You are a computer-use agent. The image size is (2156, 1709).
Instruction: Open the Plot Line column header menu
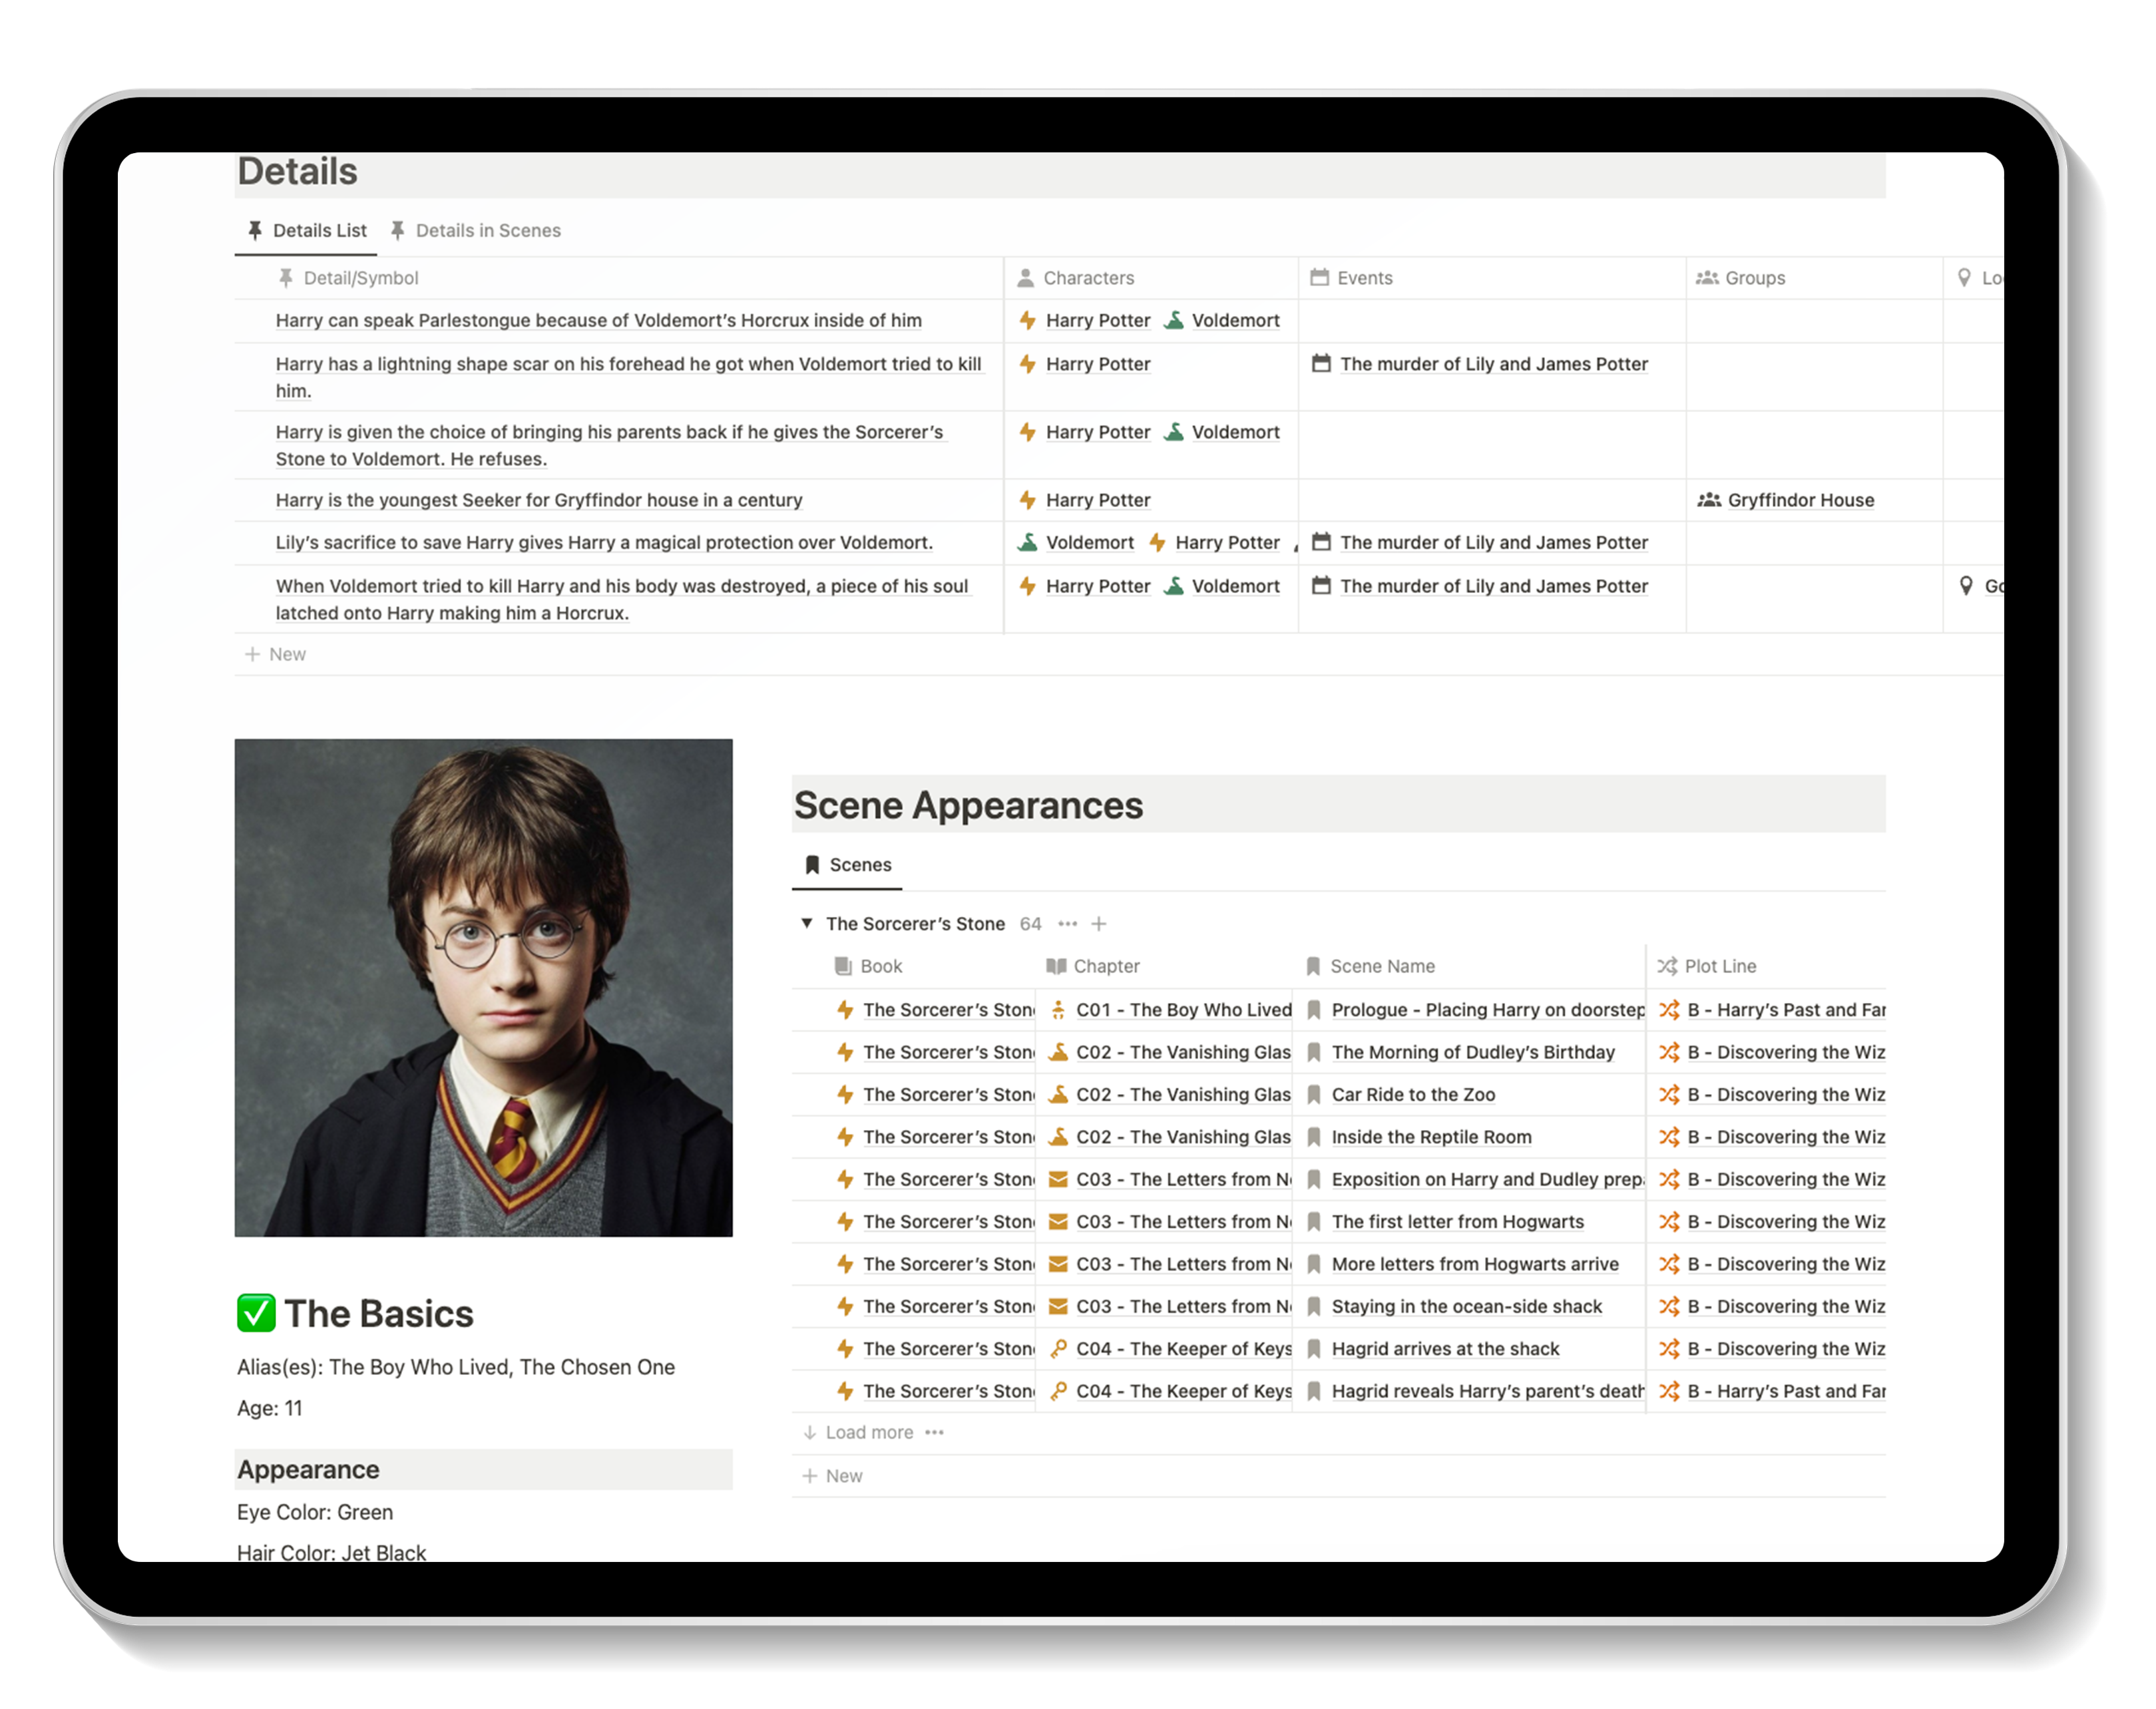(x=1707, y=966)
